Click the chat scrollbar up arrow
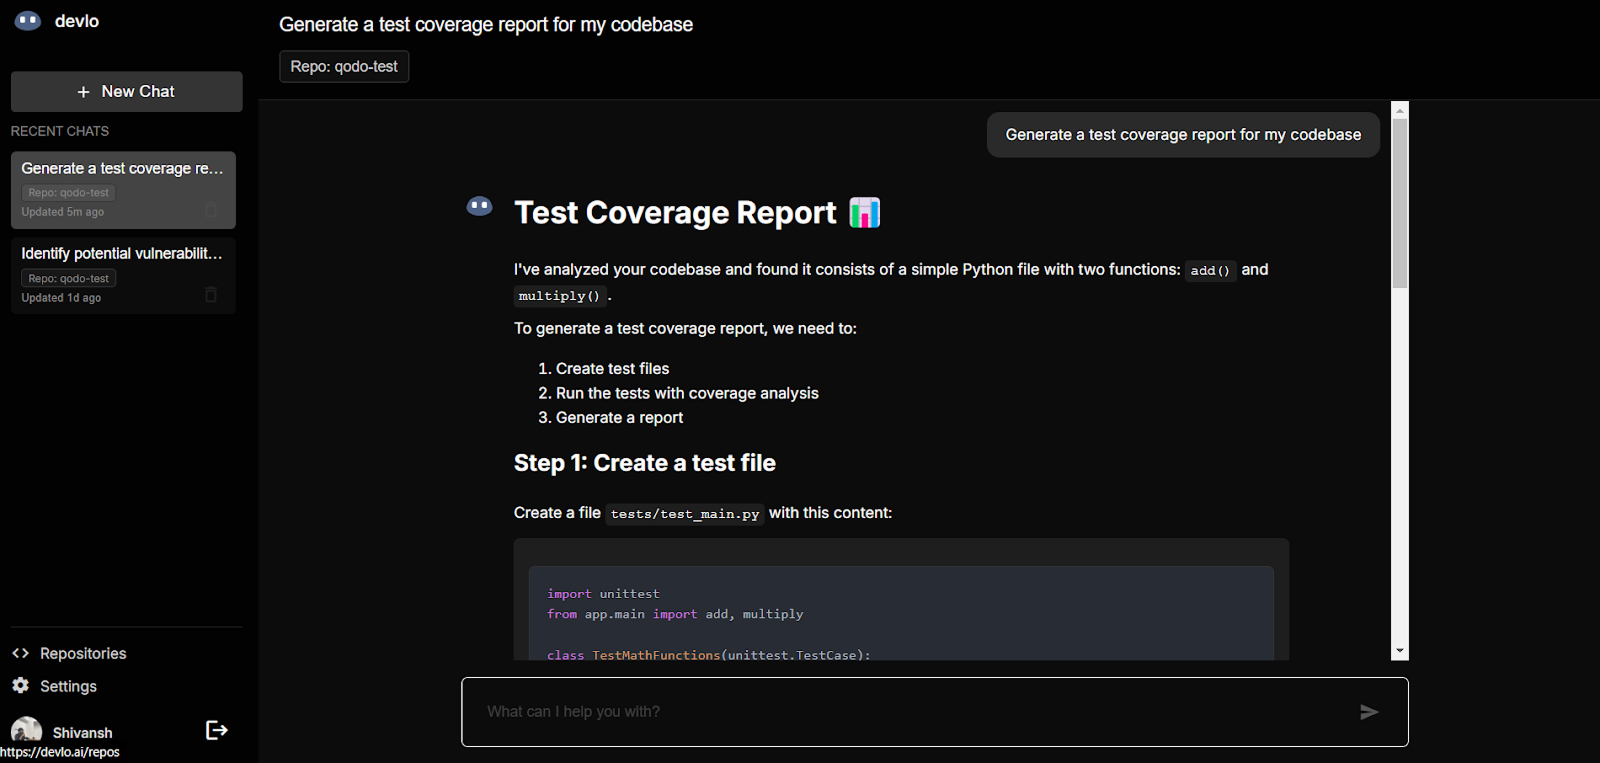This screenshot has height=763, width=1600. click(1400, 110)
